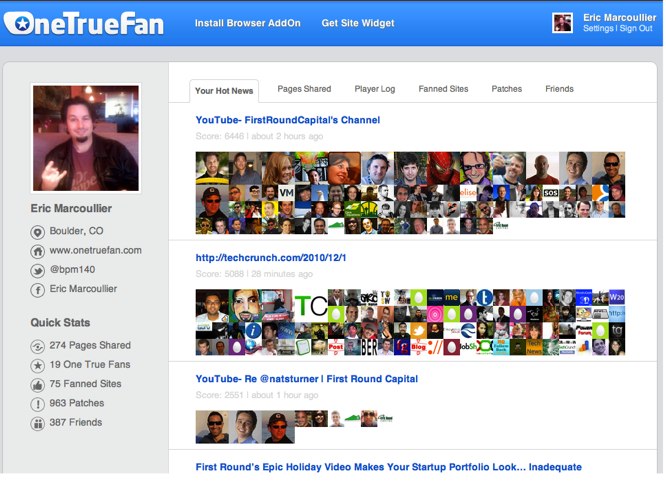
Task: Click the elise avatar tile in first story
Action: [x=468, y=193]
